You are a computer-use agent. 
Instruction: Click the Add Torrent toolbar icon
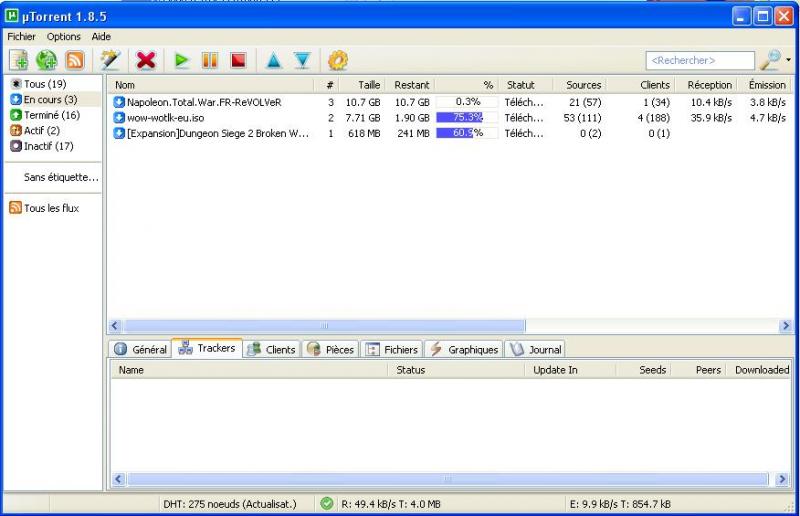[19, 60]
